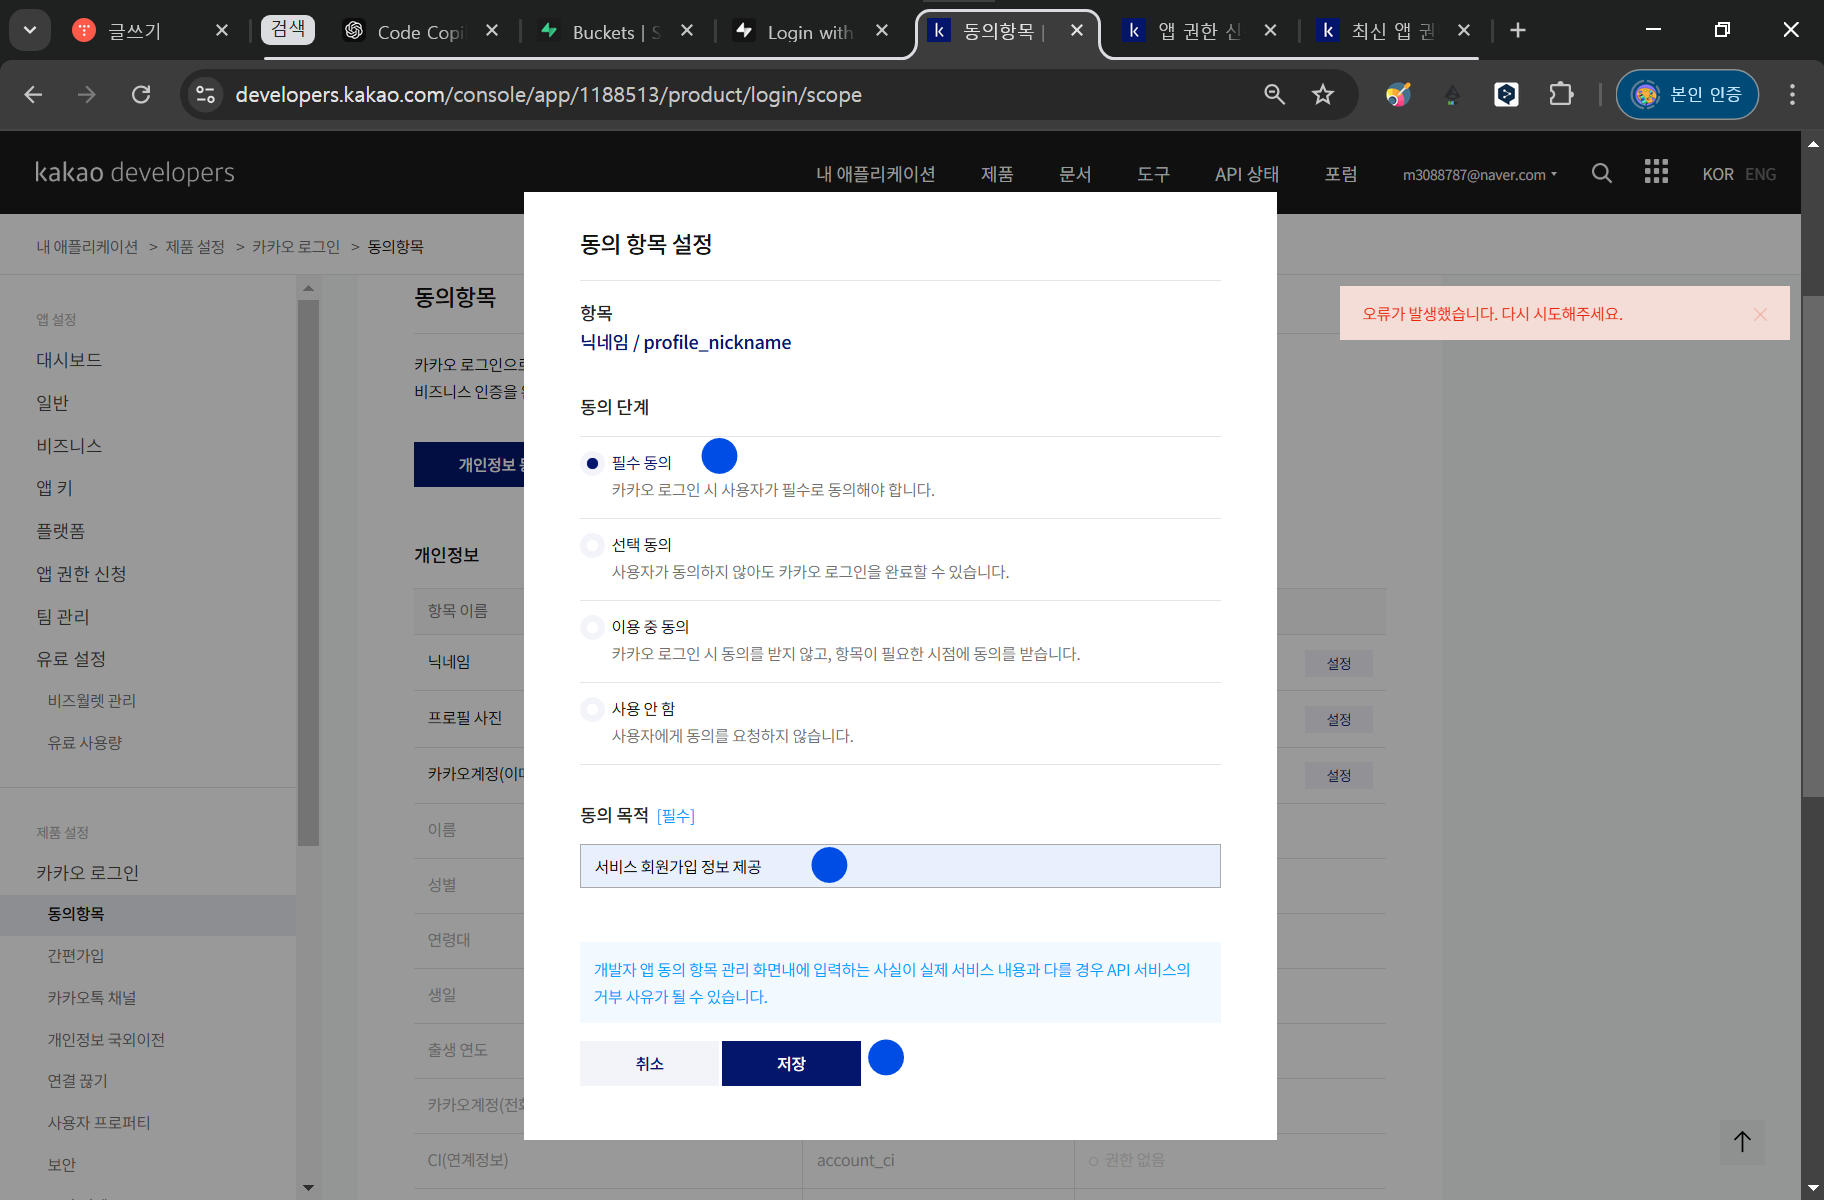Screen dimensions: 1824x1200
Task: Go forward in browser history
Action: coord(87,94)
